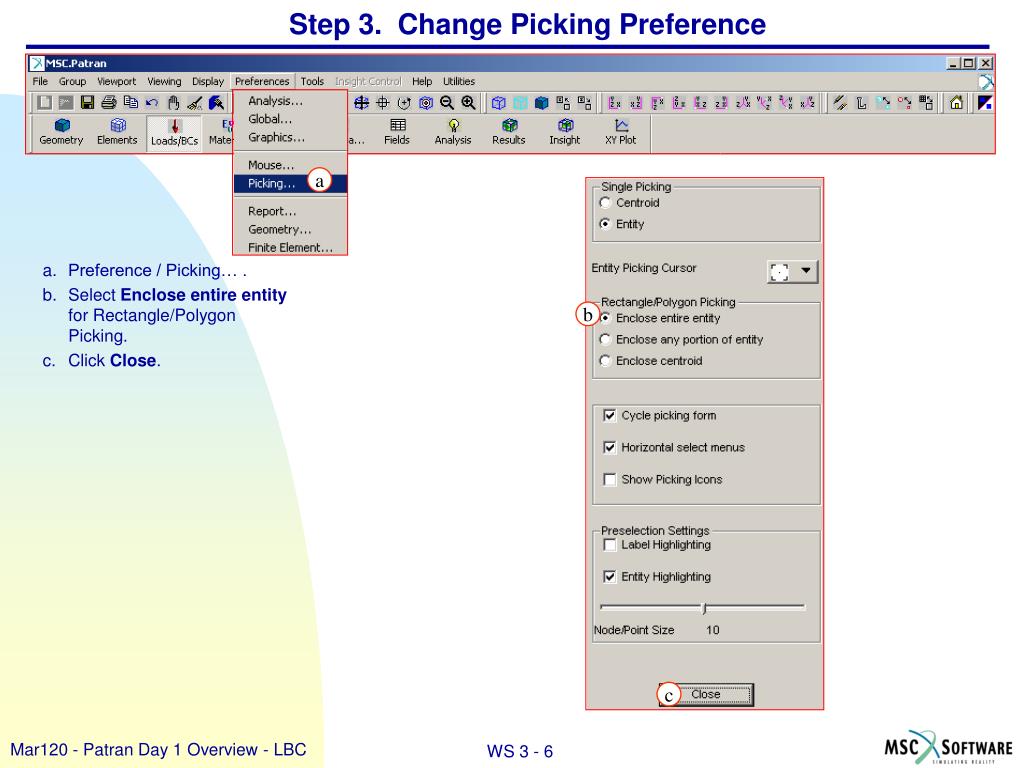Click the Undo arrow icon
This screenshot has height=768, width=1024.
click(x=152, y=103)
